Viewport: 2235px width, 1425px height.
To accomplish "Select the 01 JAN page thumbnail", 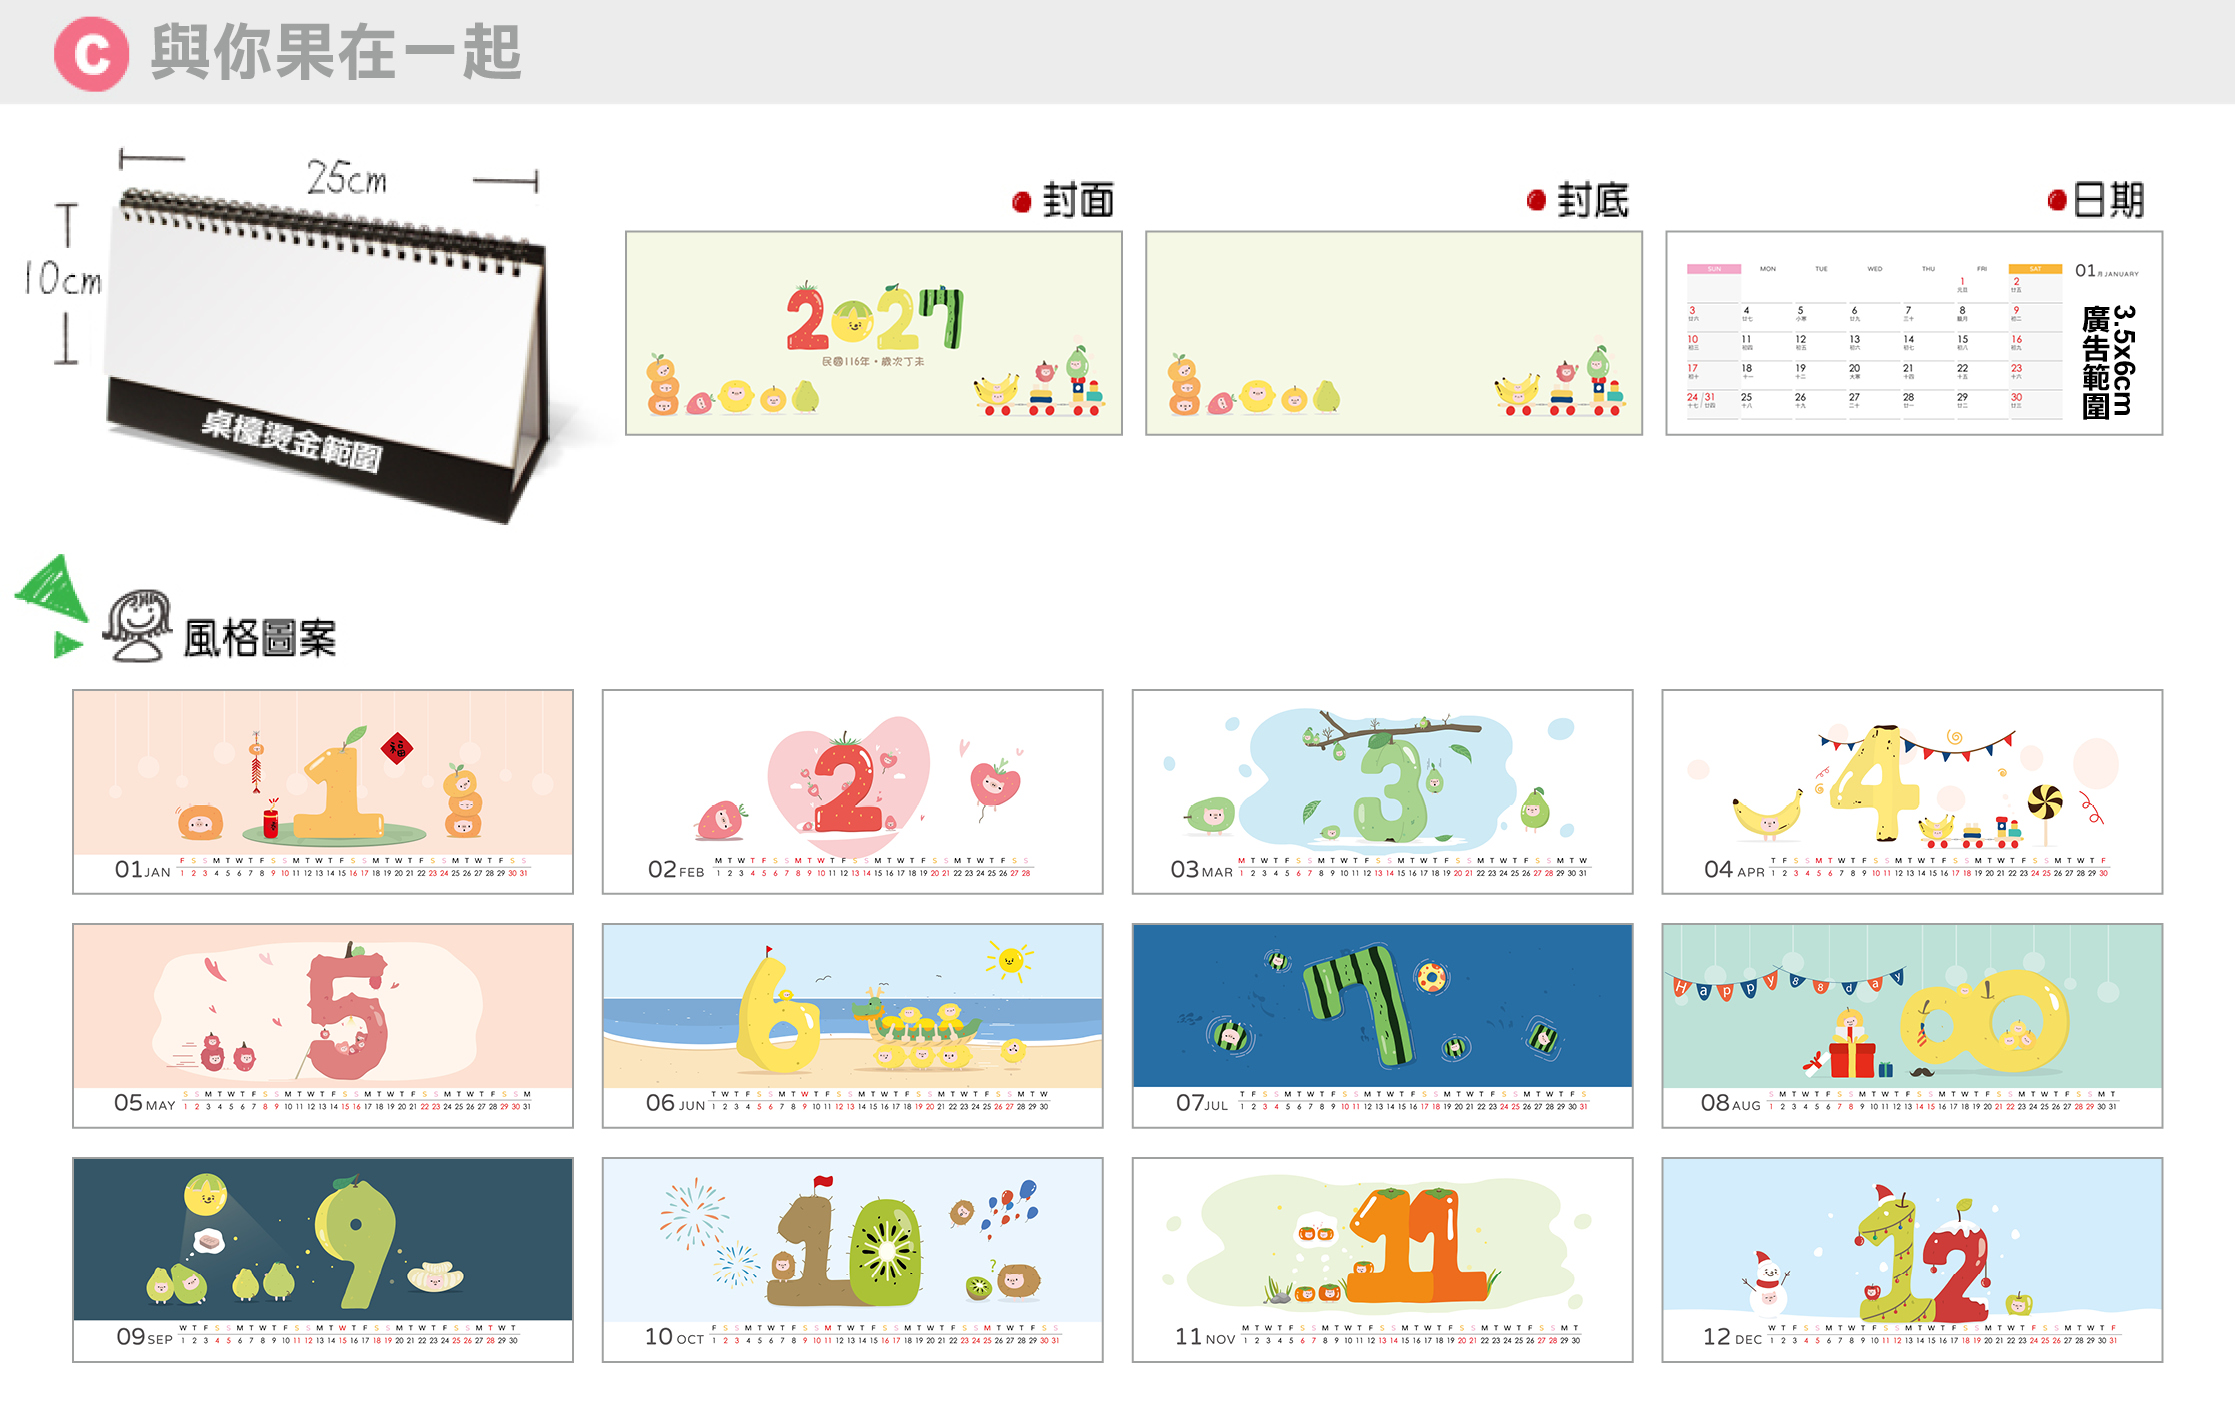I will [323, 791].
